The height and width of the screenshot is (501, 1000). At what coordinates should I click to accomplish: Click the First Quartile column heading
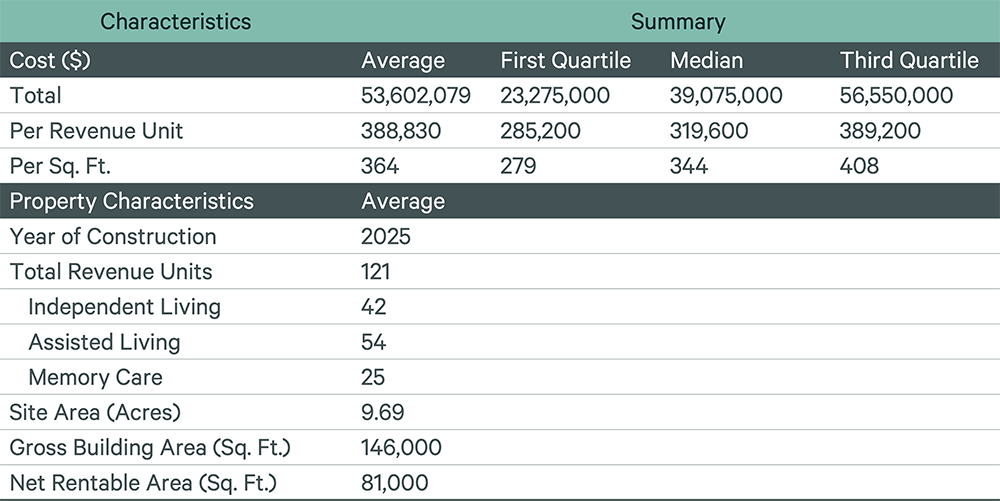[x=565, y=61]
